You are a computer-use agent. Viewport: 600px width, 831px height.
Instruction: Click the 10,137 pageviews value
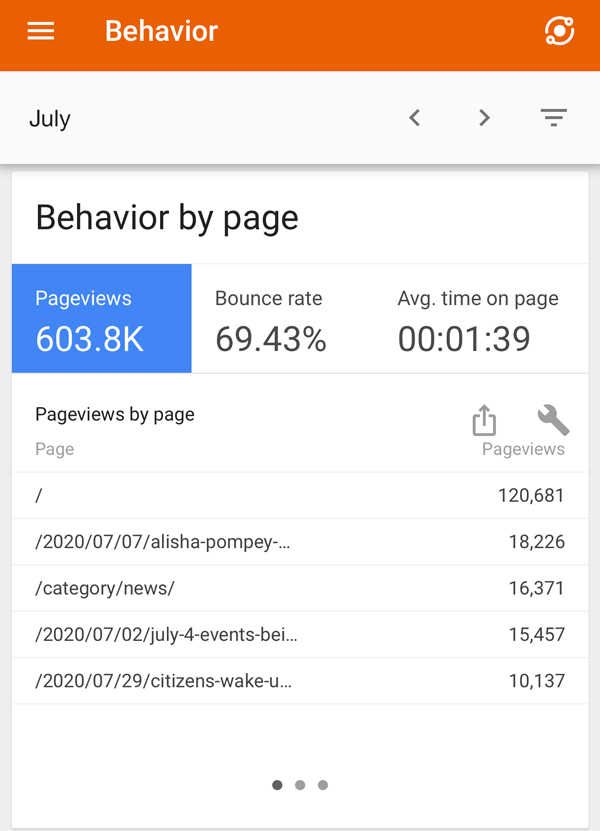coord(536,681)
